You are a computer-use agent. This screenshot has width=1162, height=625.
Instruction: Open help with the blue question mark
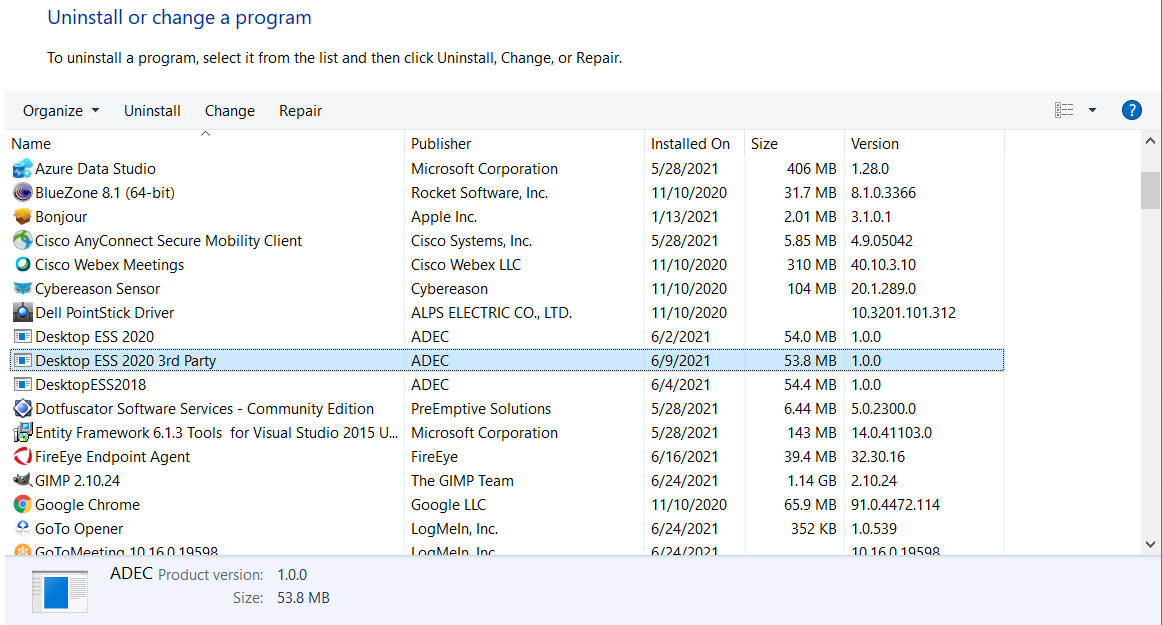point(1131,111)
